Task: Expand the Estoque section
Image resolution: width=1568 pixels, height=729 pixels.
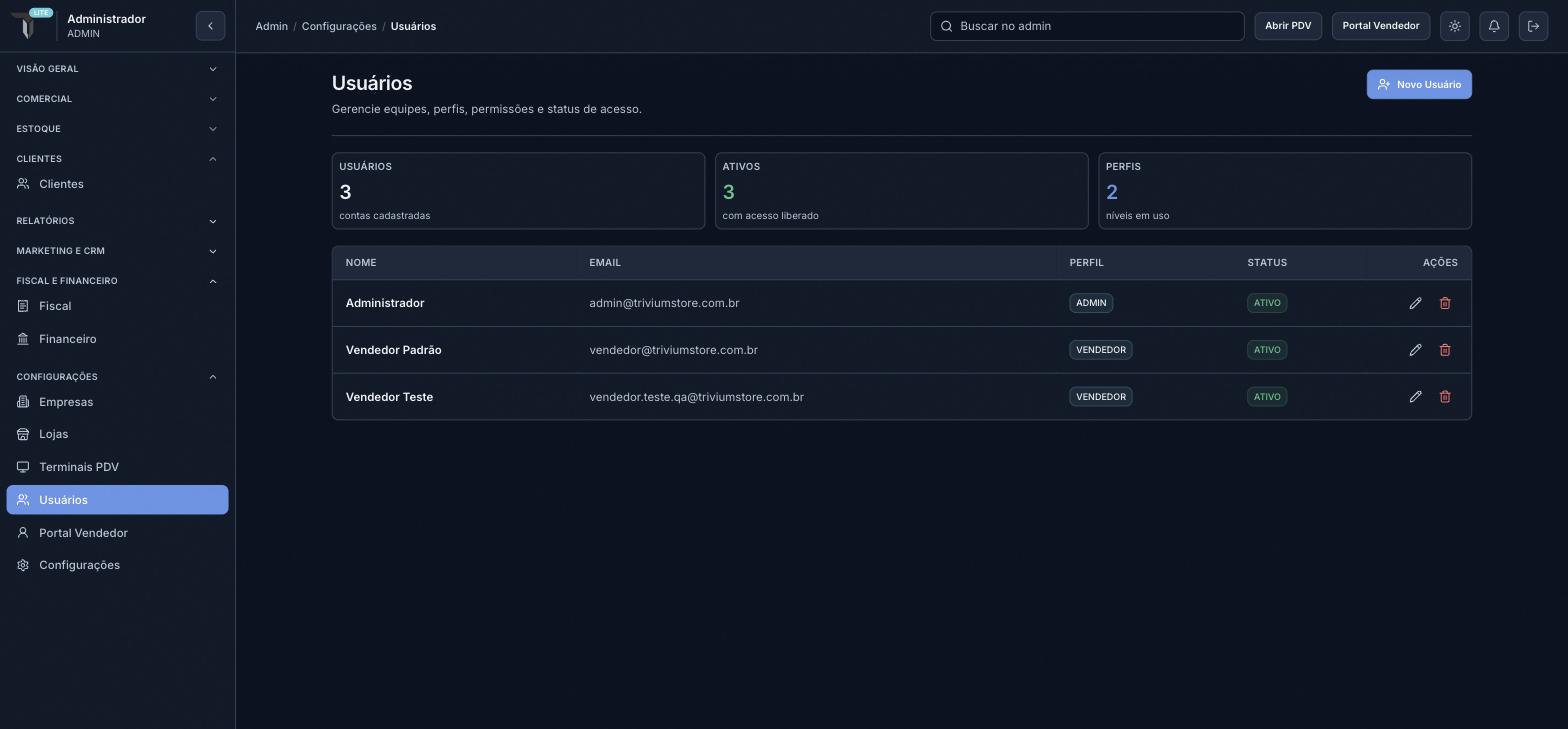Action: 117,129
